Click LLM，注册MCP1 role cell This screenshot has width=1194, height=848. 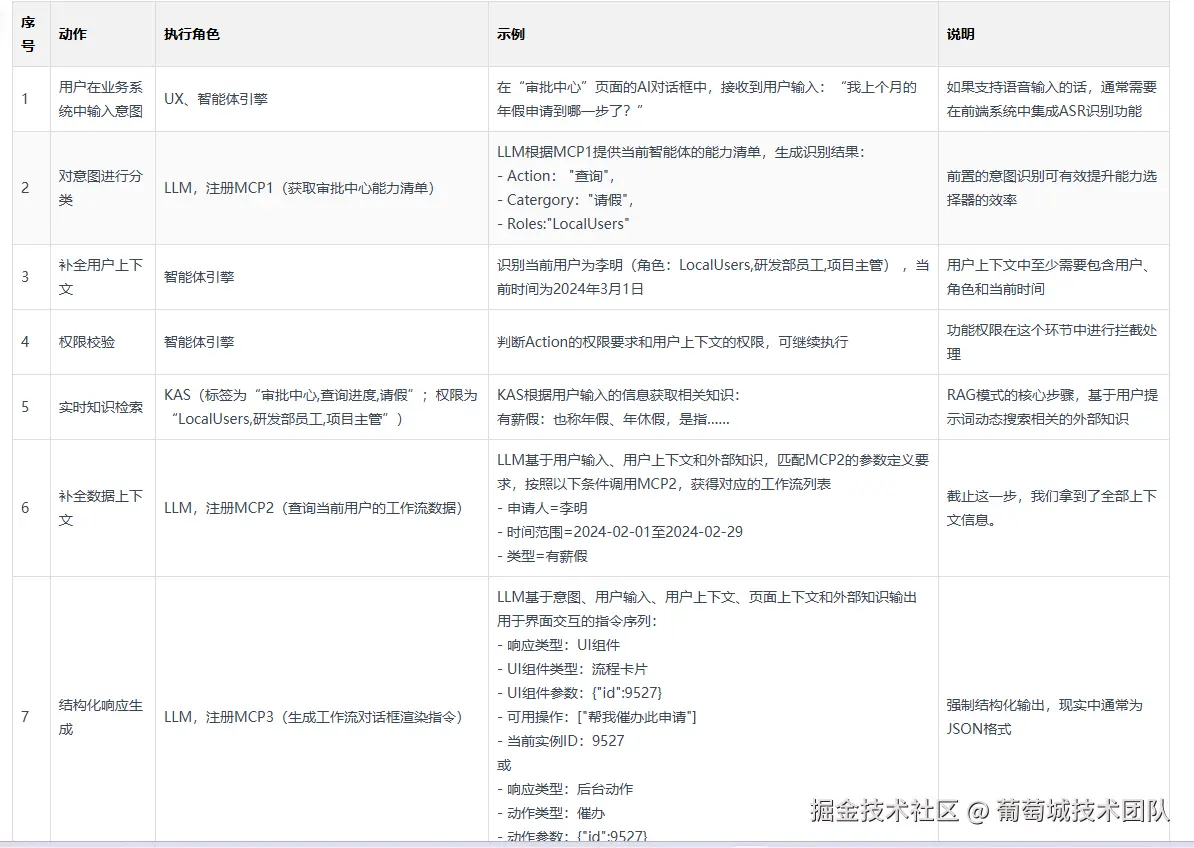[322, 188]
